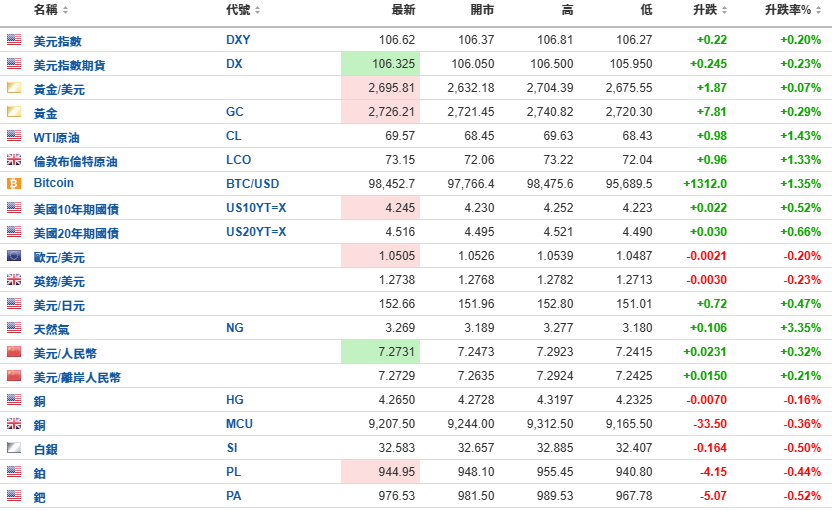Open the WTI原油 quote link
The height and width of the screenshot is (511, 832).
(x=59, y=136)
